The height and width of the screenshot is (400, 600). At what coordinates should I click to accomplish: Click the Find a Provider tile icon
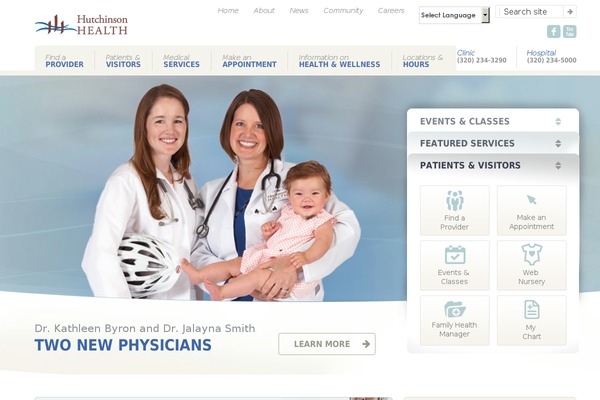point(455,211)
